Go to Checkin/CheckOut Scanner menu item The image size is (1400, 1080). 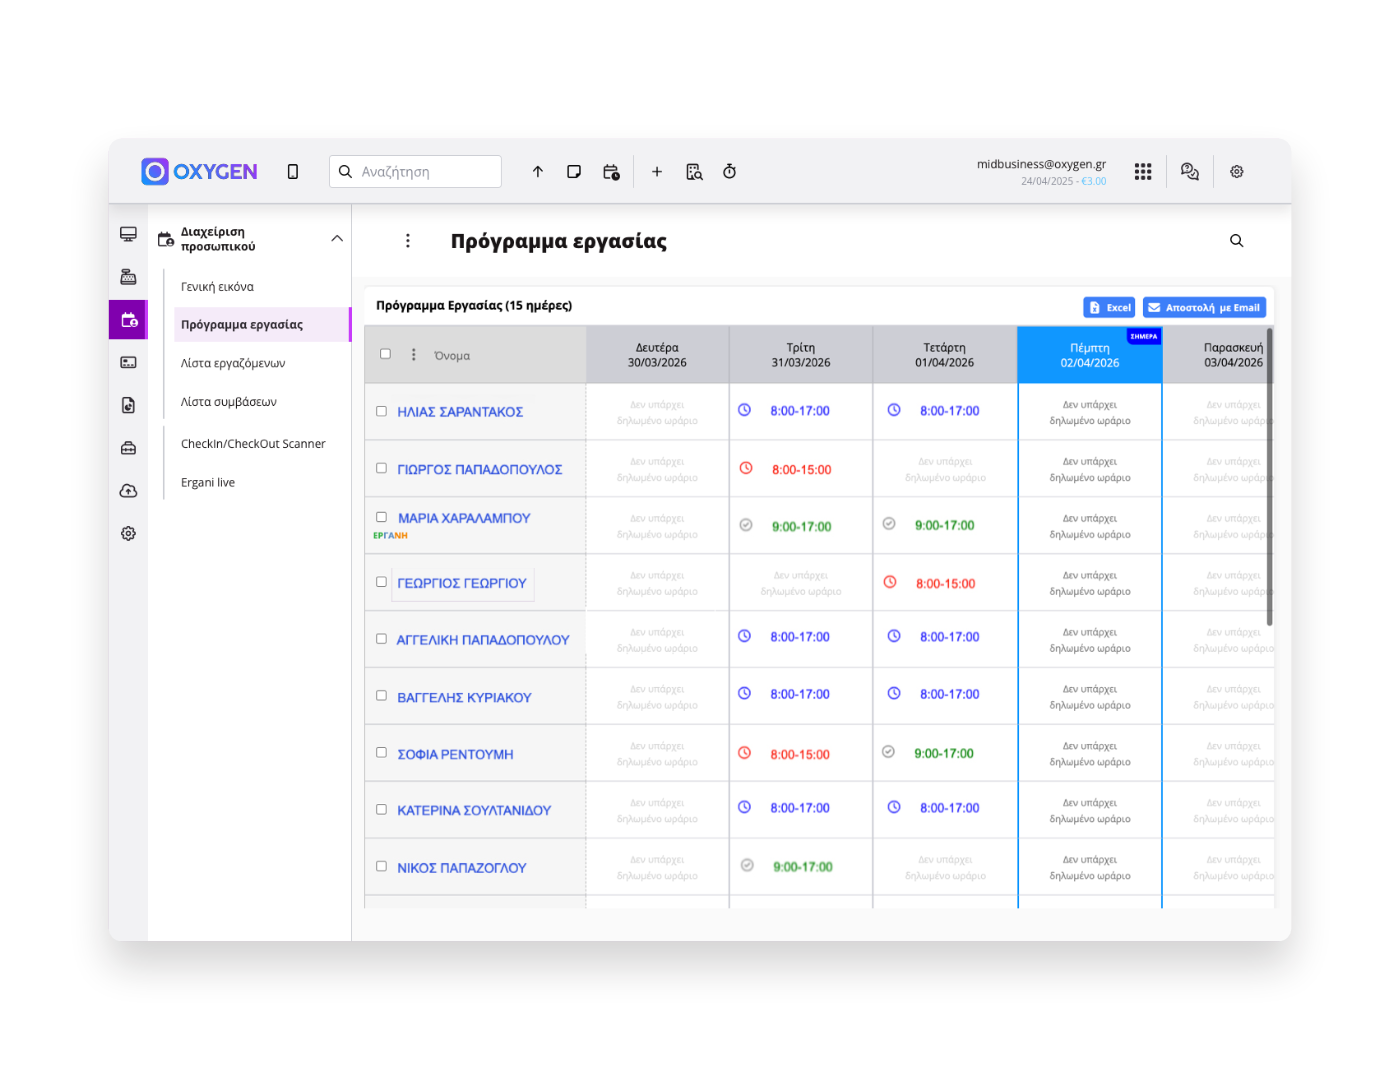(253, 444)
